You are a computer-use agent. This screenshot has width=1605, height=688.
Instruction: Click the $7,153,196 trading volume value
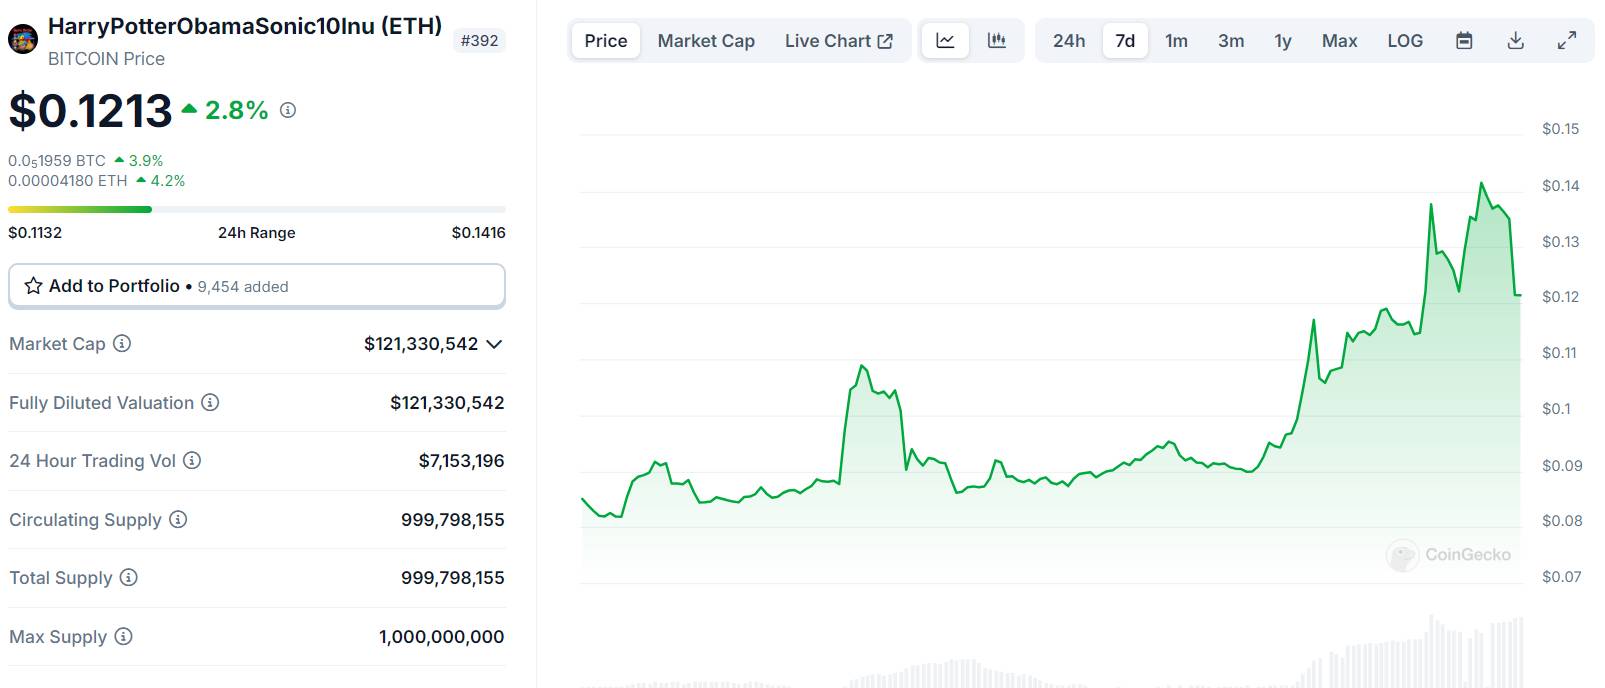point(462,461)
